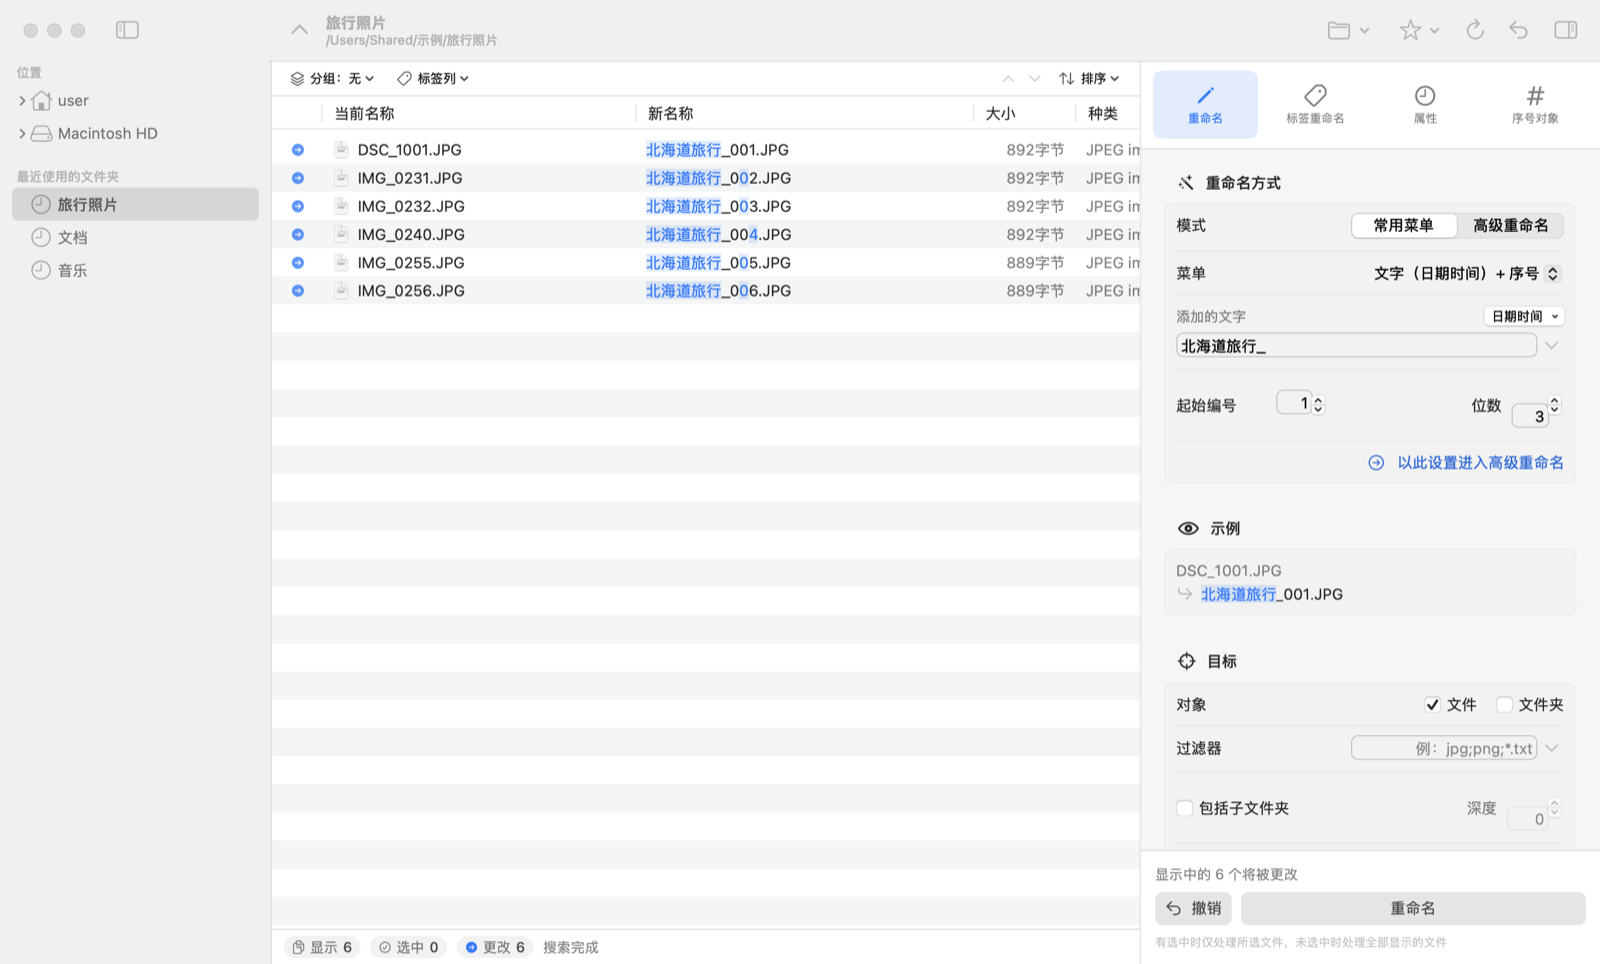1600x964 pixels.
Task: Toggle the 文件 checkbox
Action: [x=1433, y=705]
